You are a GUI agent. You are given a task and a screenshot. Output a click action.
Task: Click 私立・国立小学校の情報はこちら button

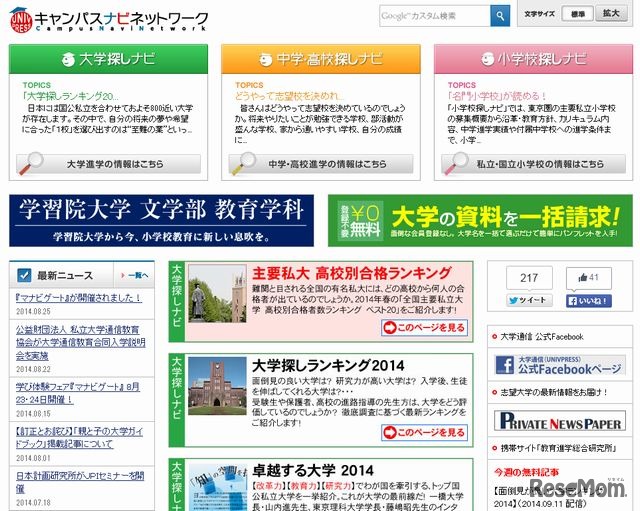tap(533, 164)
